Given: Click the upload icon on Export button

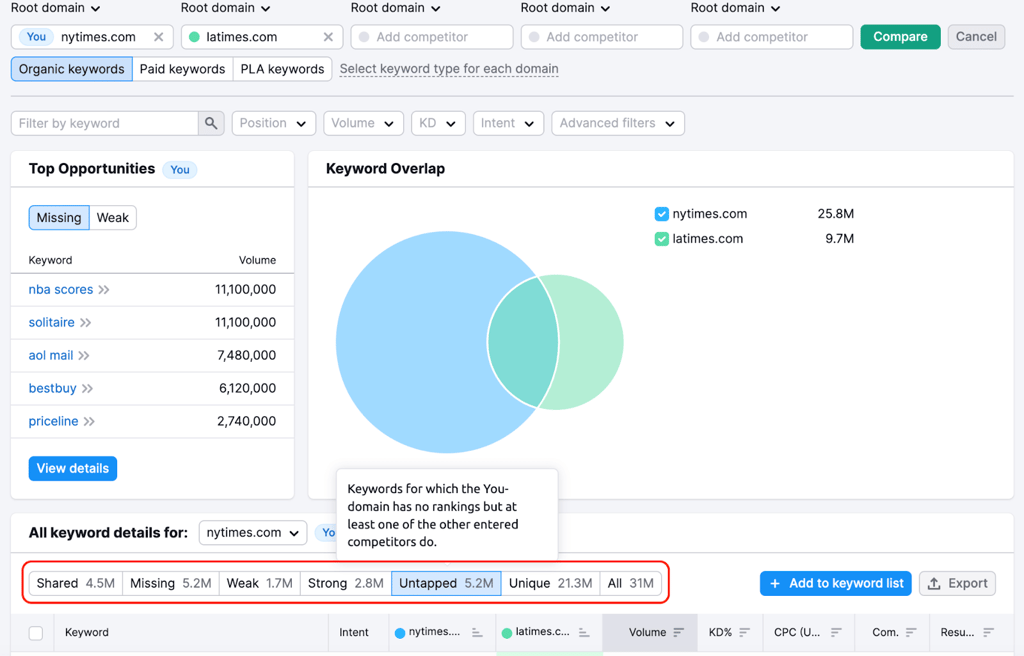Looking at the screenshot, I should 935,583.
